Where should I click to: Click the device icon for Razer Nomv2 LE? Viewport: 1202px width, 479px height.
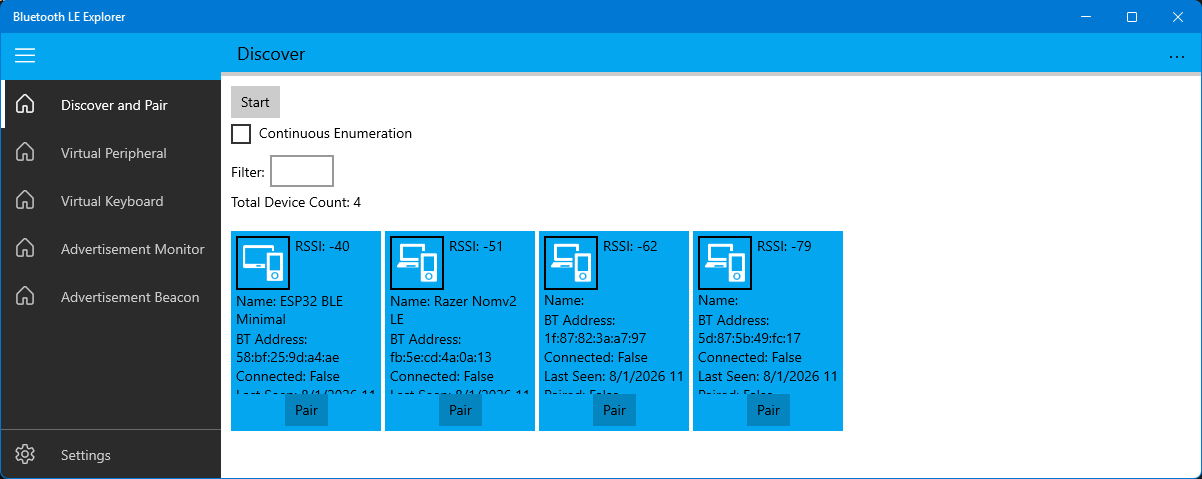(x=417, y=263)
